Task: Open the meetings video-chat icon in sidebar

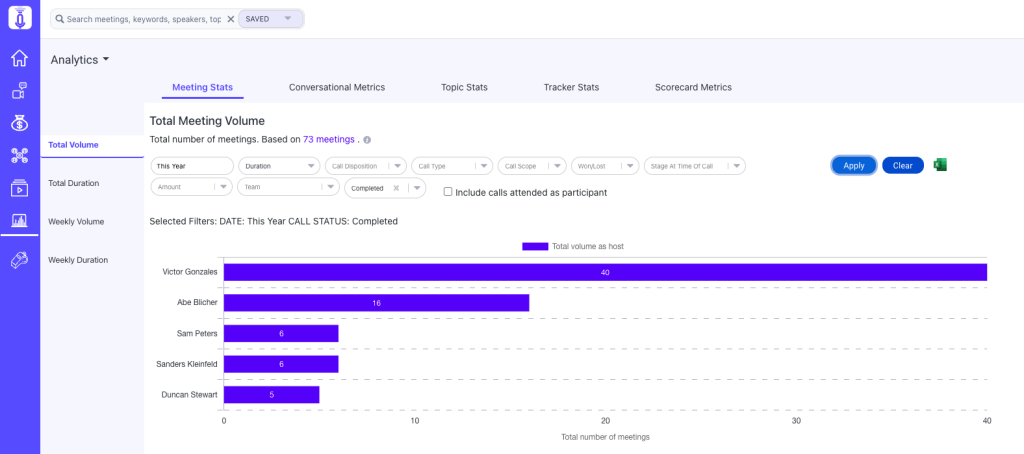Action: [x=20, y=91]
